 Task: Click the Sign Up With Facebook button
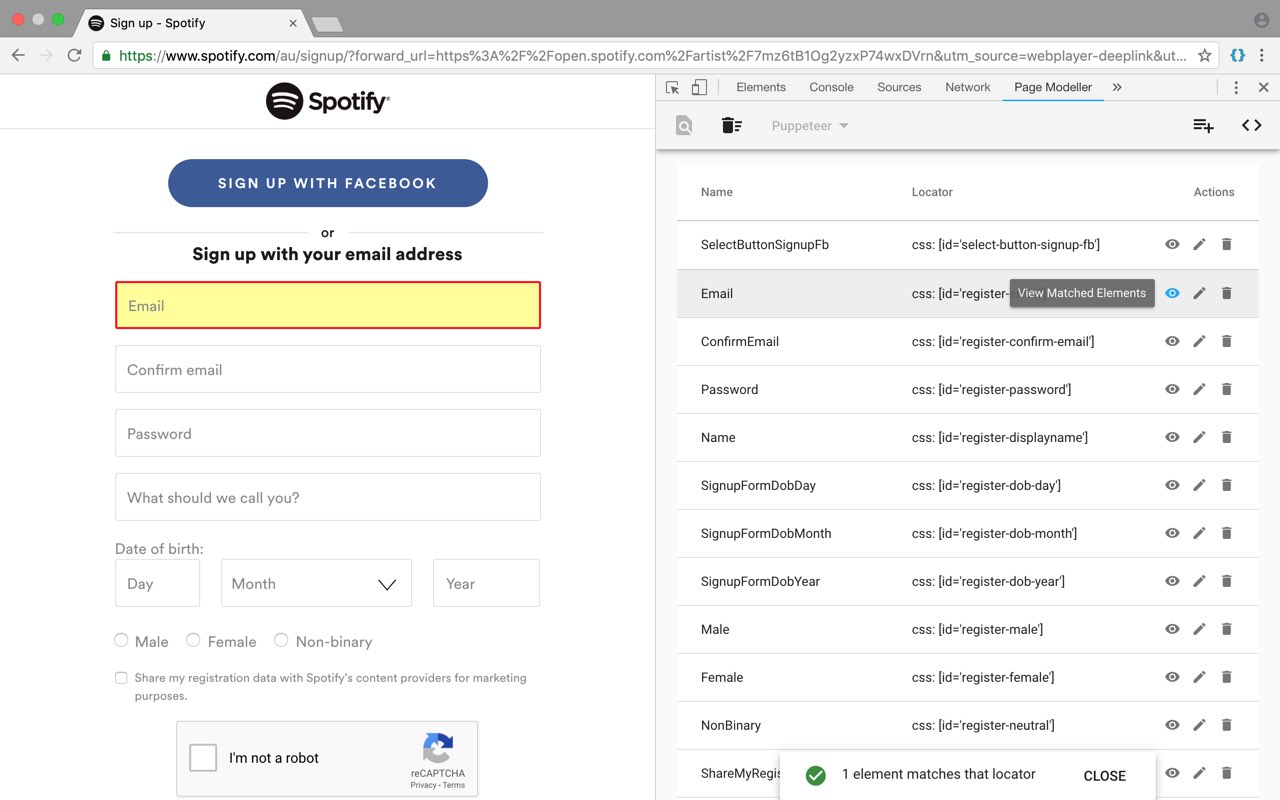[x=328, y=183]
